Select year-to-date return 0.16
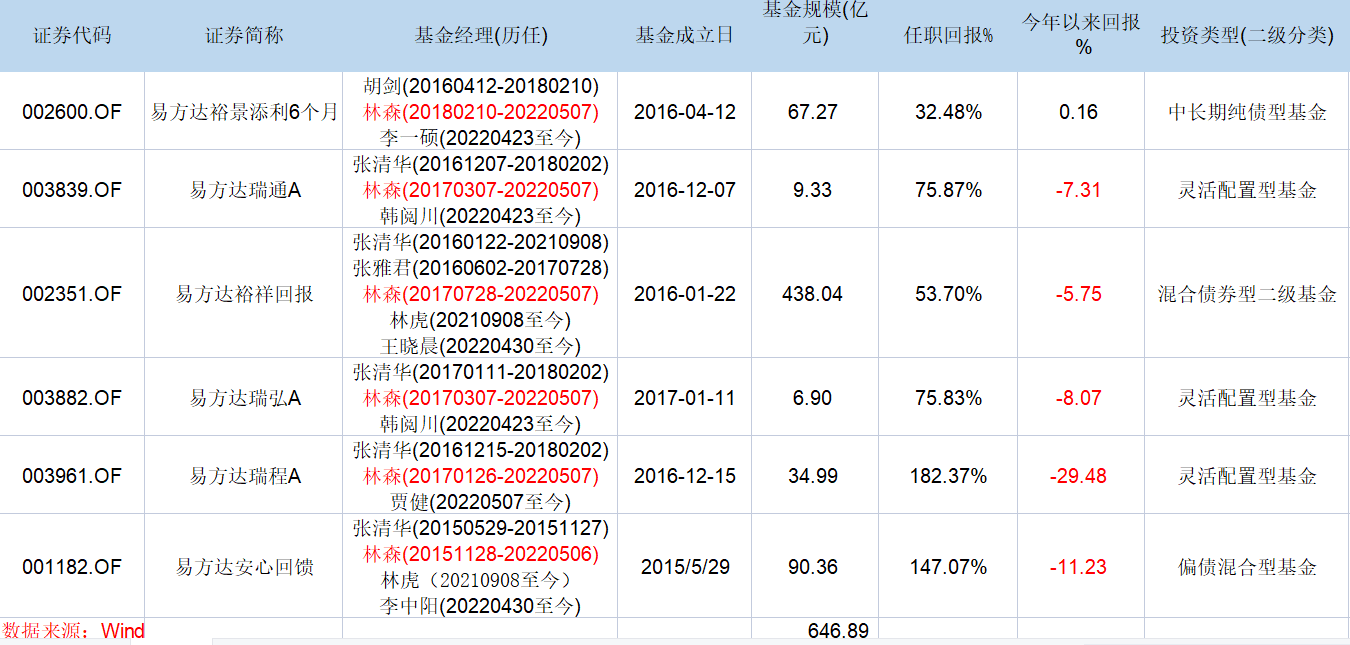Image resolution: width=1350 pixels, height=645 pixels. [x=1078, y=112]
